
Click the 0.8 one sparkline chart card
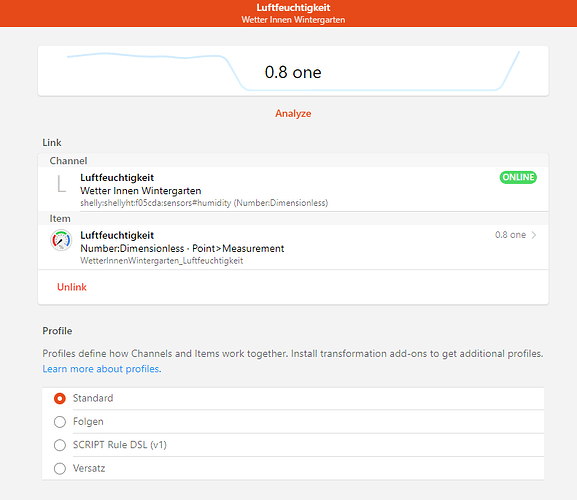click(293, 71)
